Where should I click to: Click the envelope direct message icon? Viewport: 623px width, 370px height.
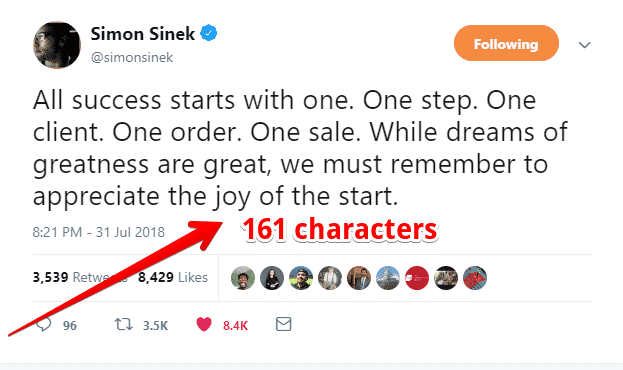coord(284,324)
